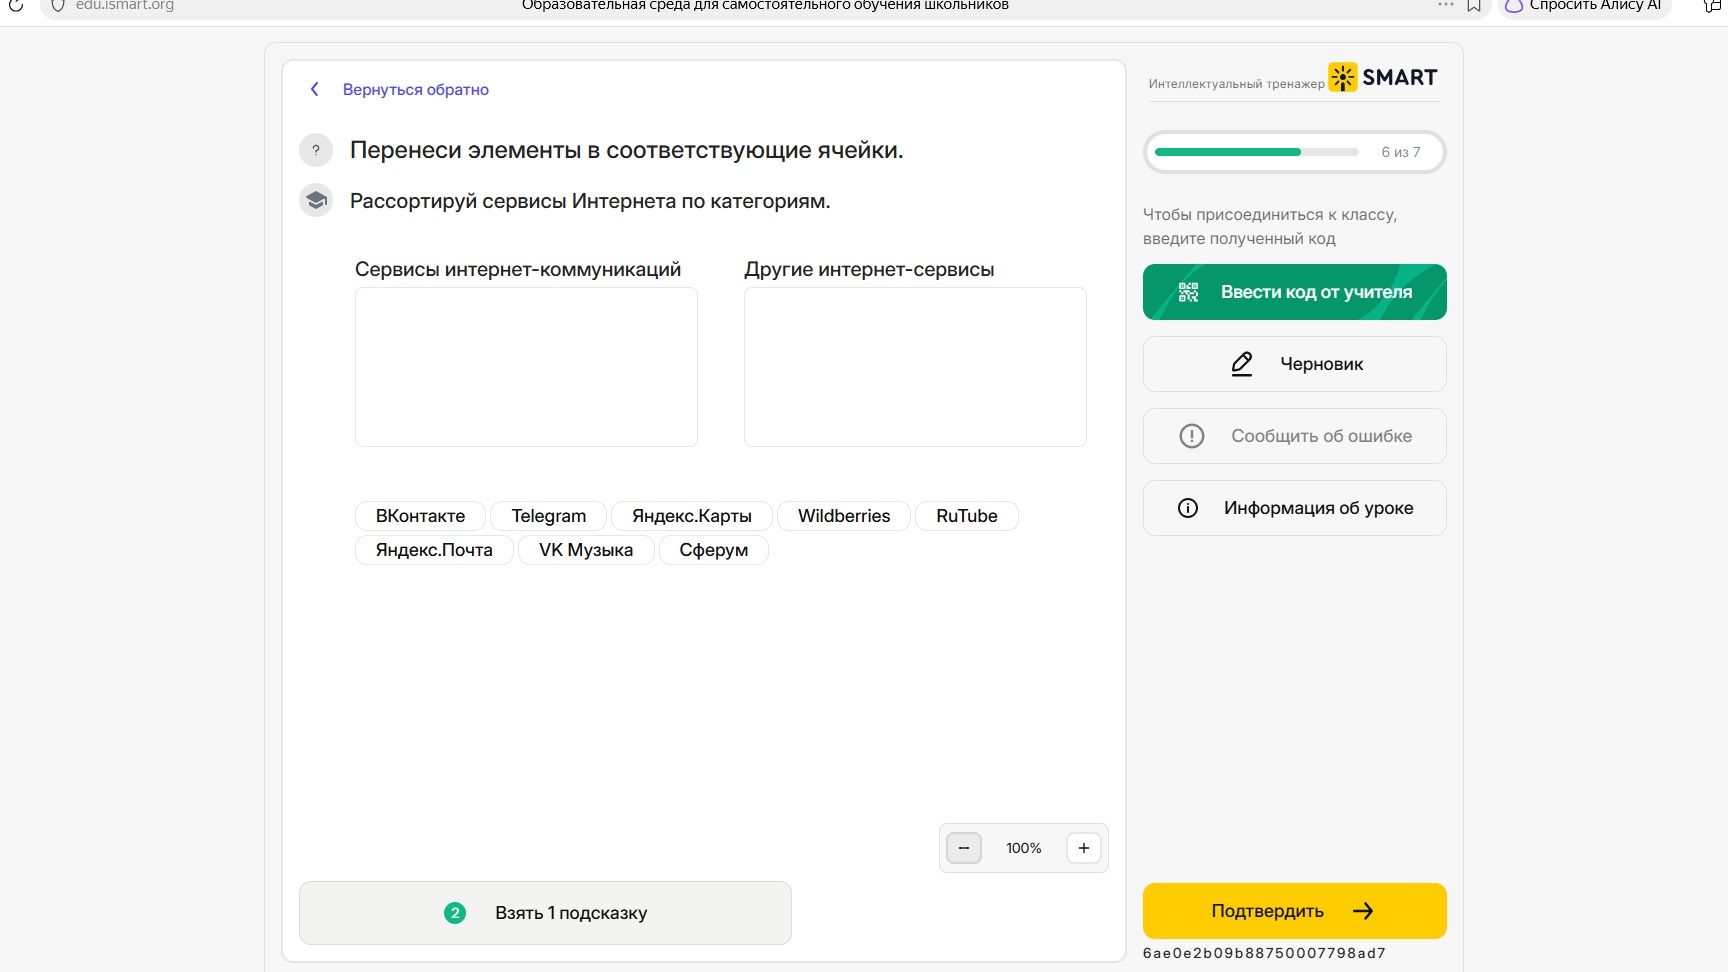This screenshot has width=1728, height=972.
Task: Click the 6 из 7 progress text
Action: pyautogui.click(x=1401, y=152)
